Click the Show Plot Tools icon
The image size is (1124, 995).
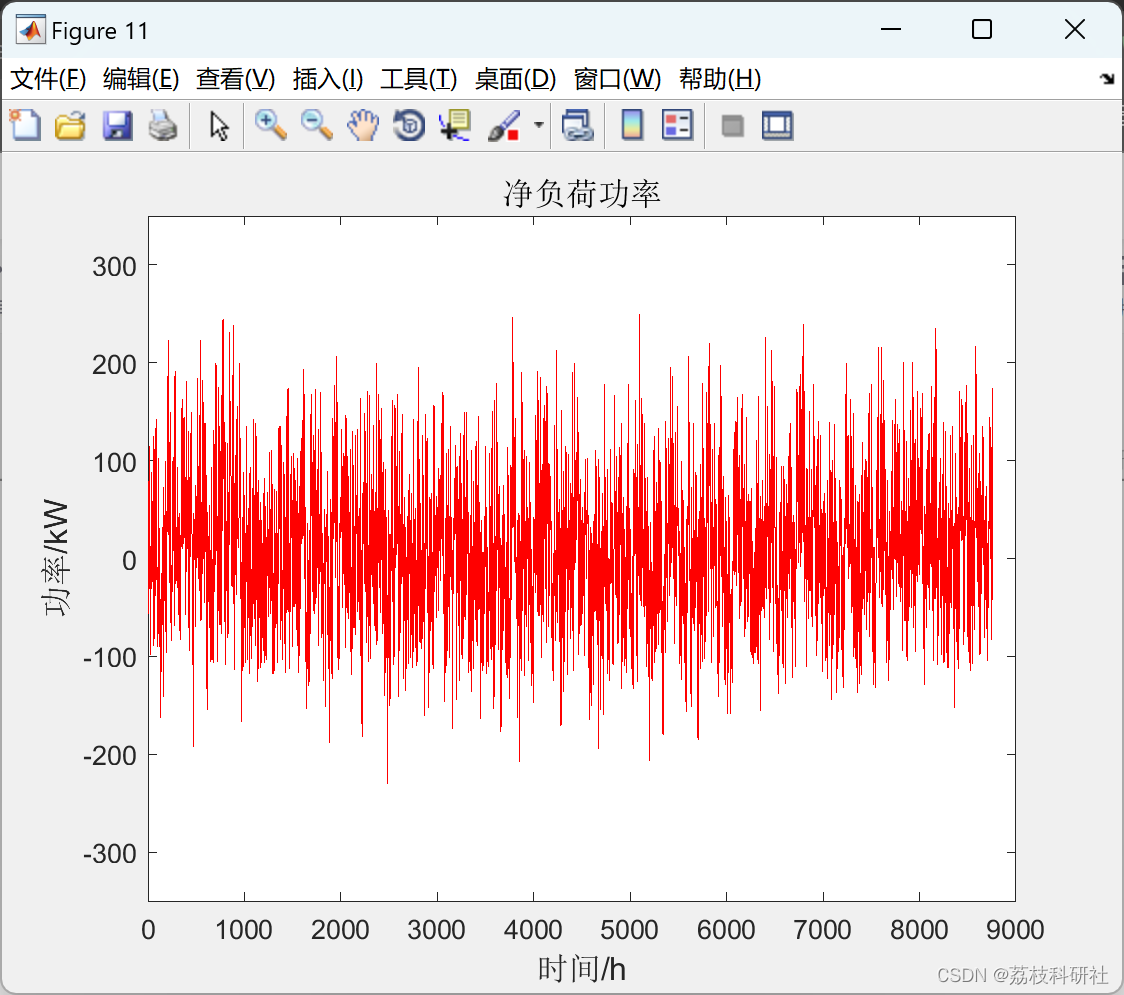[777, 125]
